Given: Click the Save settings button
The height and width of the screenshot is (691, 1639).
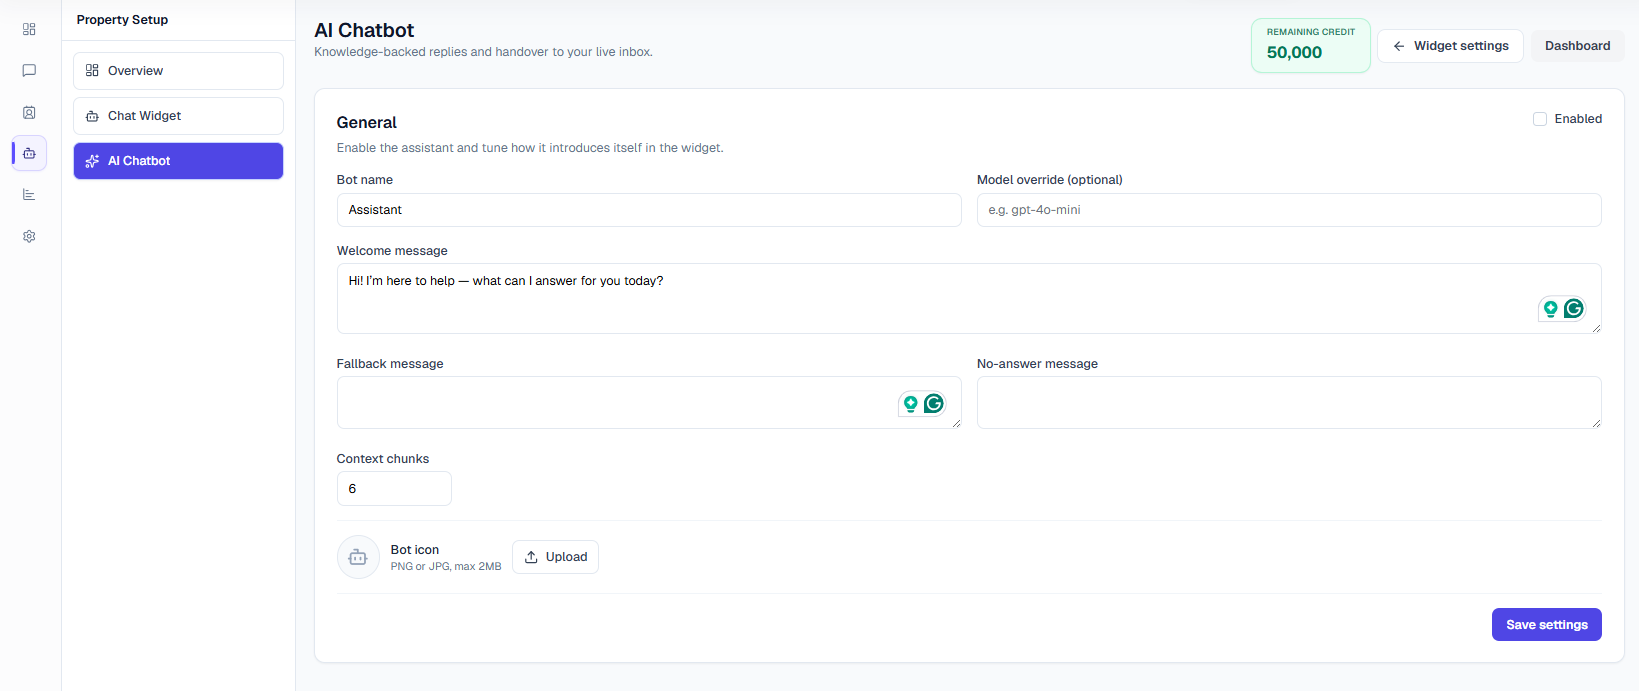Looking at the screenshot, I should (1546, 625).
